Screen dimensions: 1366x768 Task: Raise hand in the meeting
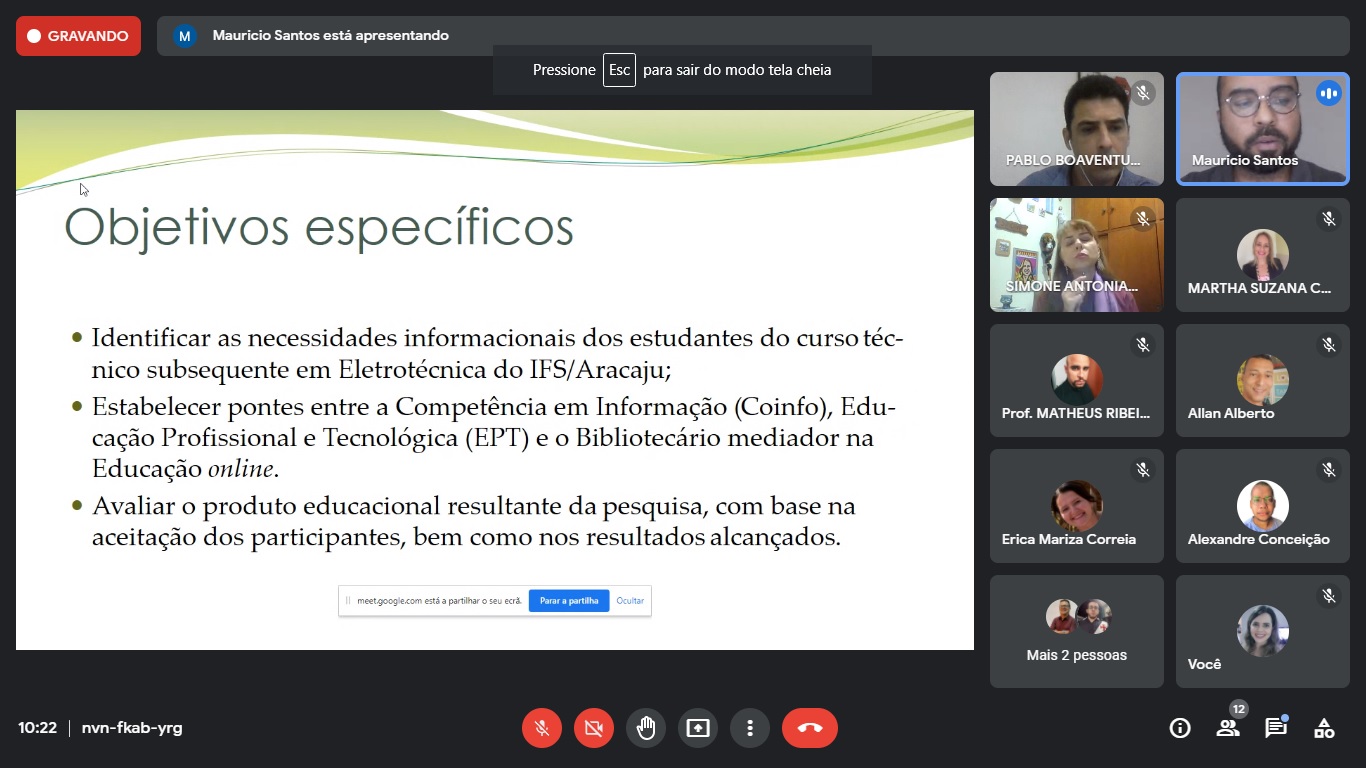click(646, 728)
